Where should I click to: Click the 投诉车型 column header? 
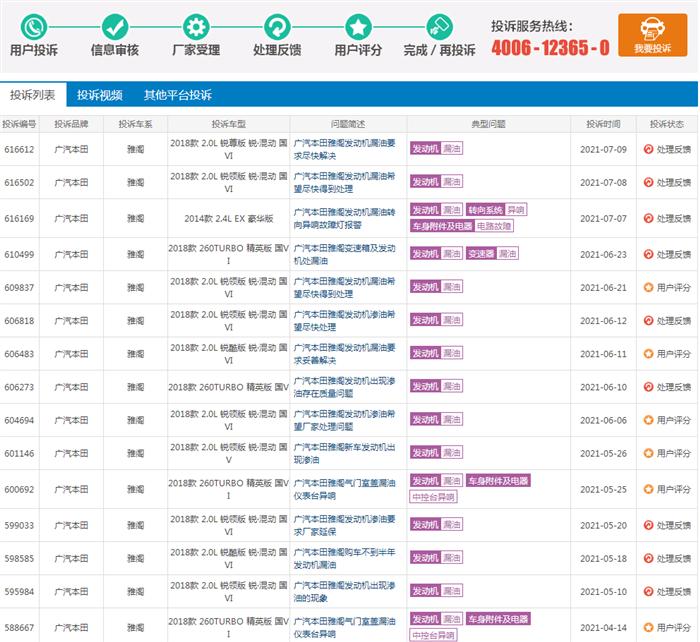coord(229,124)
